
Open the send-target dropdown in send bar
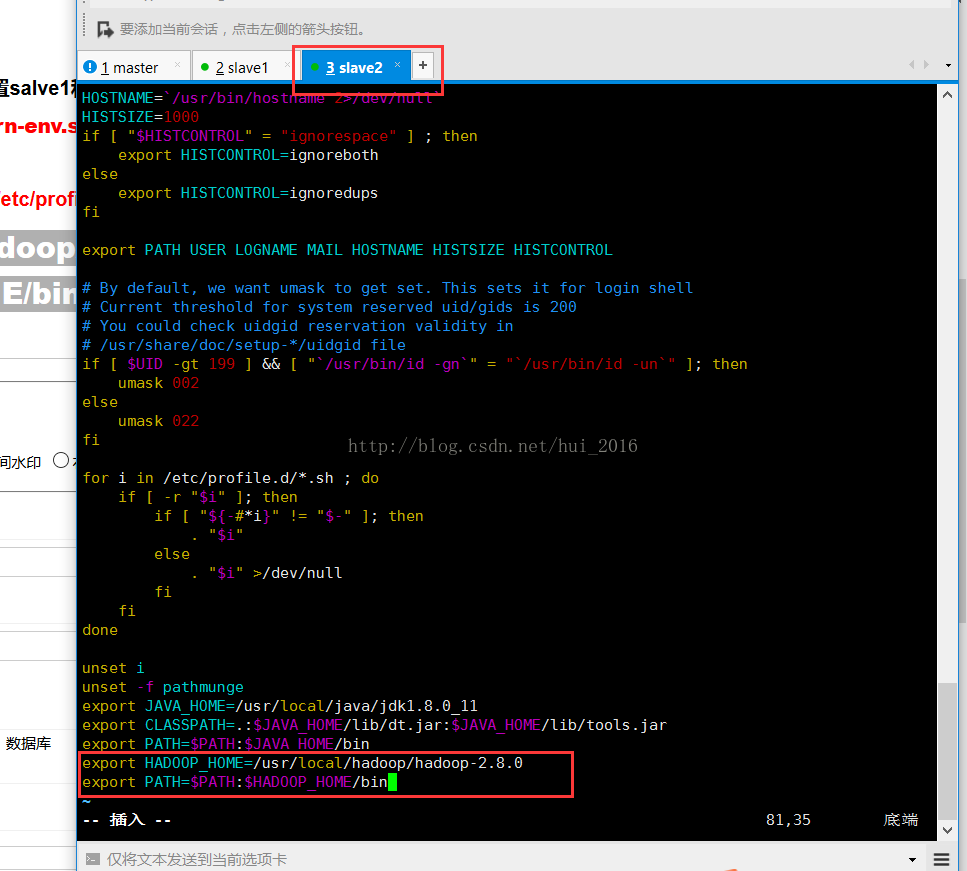pyautogui.click(x=912, y=859)
